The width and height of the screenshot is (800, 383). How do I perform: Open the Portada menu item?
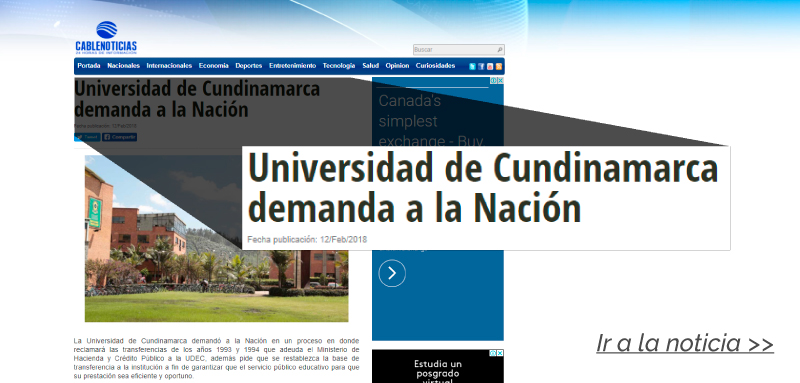point(89,66)
